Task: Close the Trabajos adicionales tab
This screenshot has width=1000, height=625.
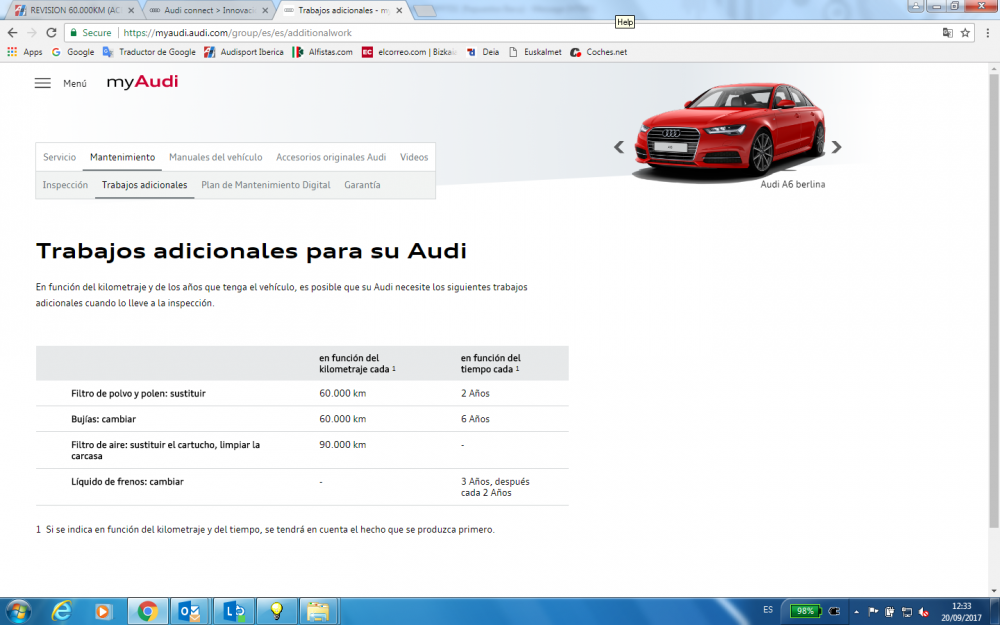Action: (399, 10)
